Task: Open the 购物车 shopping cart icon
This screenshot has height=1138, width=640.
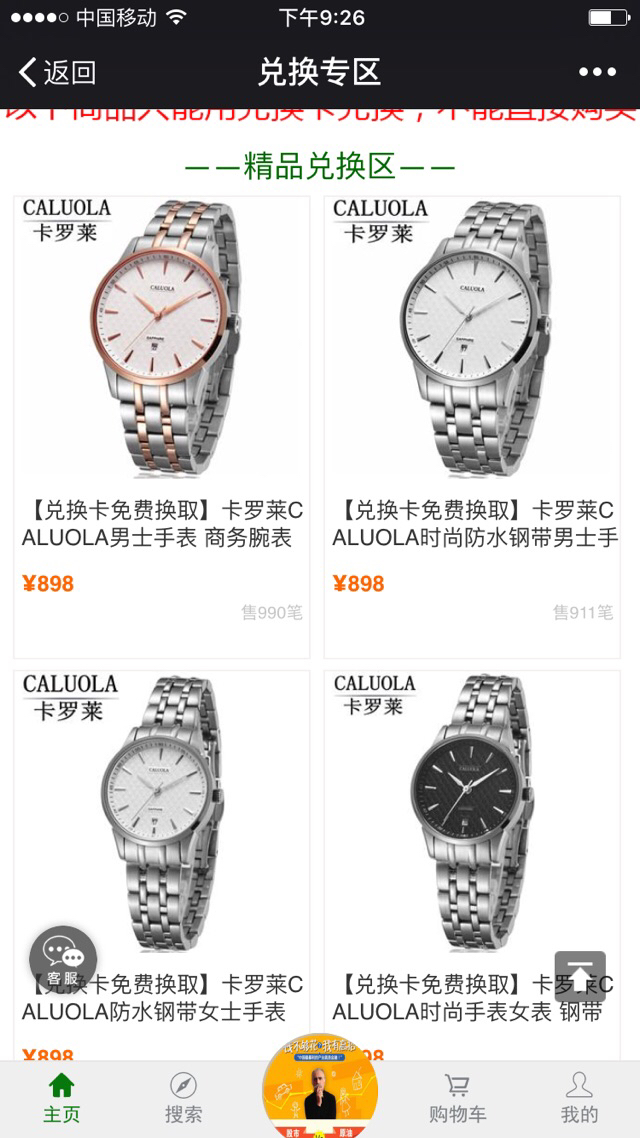Action: [x=457, y=1097]
